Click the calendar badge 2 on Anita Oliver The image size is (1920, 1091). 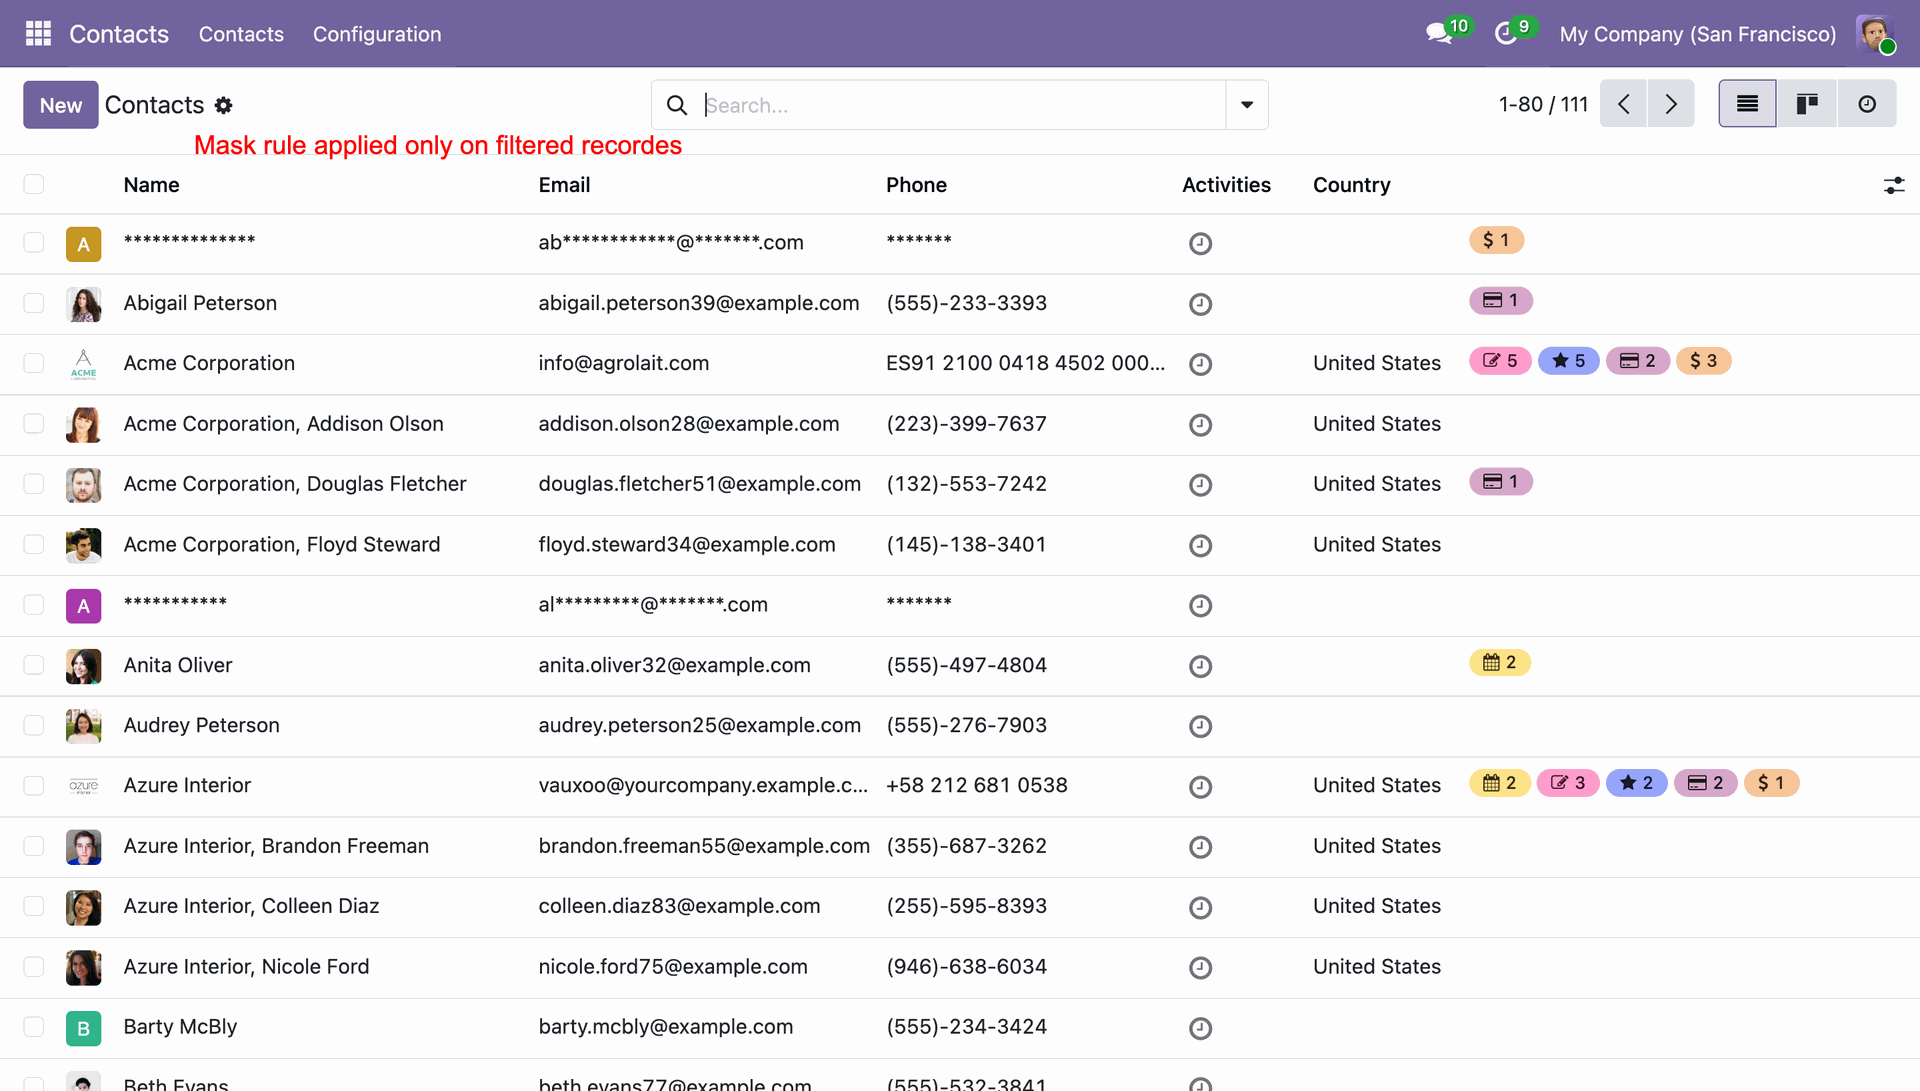point(1499,662)
